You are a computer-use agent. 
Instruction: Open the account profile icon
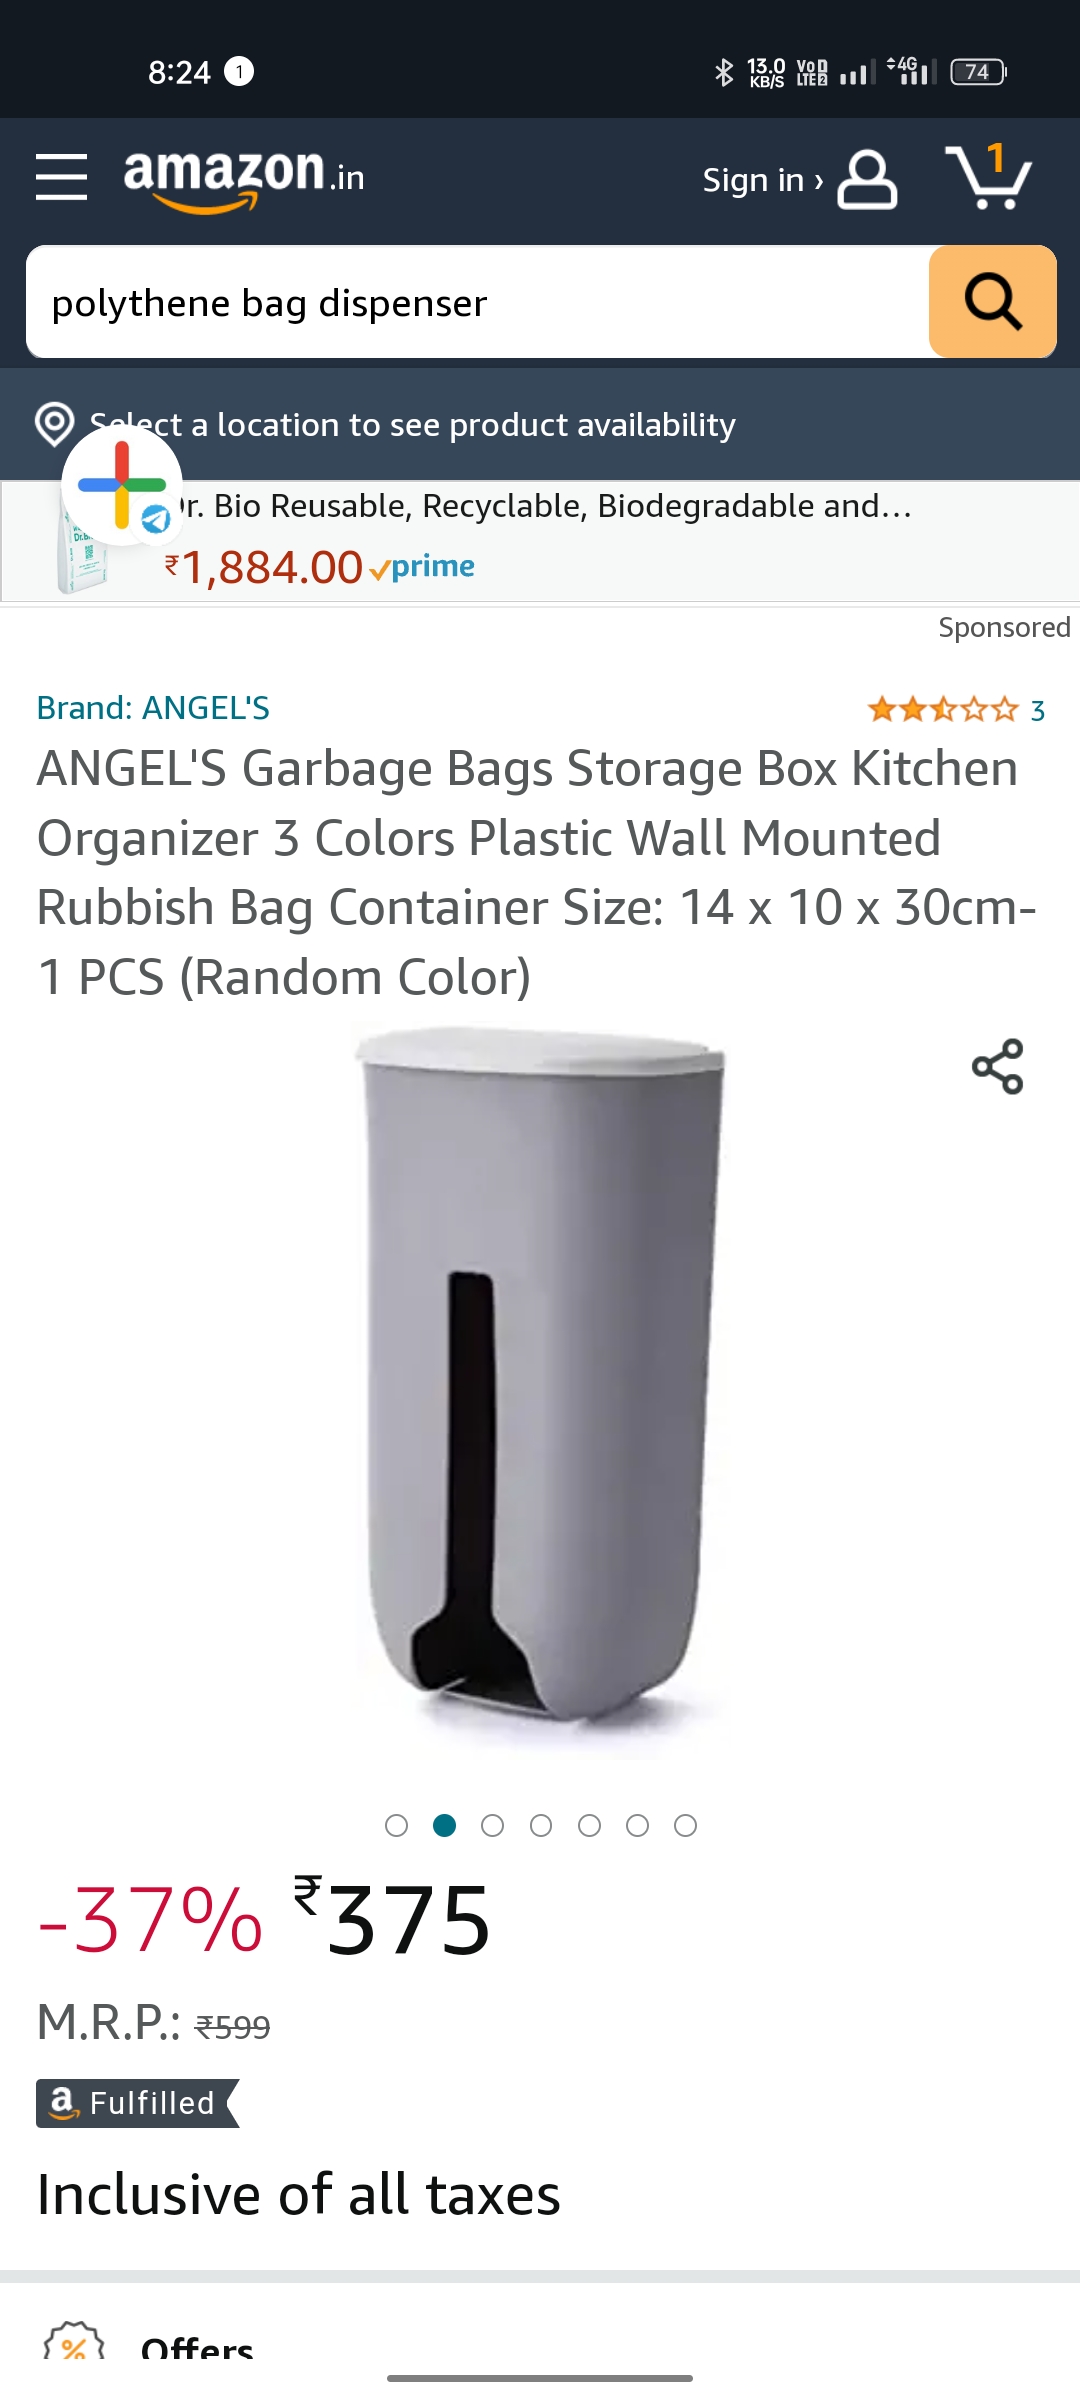click(x=866, y=180)
